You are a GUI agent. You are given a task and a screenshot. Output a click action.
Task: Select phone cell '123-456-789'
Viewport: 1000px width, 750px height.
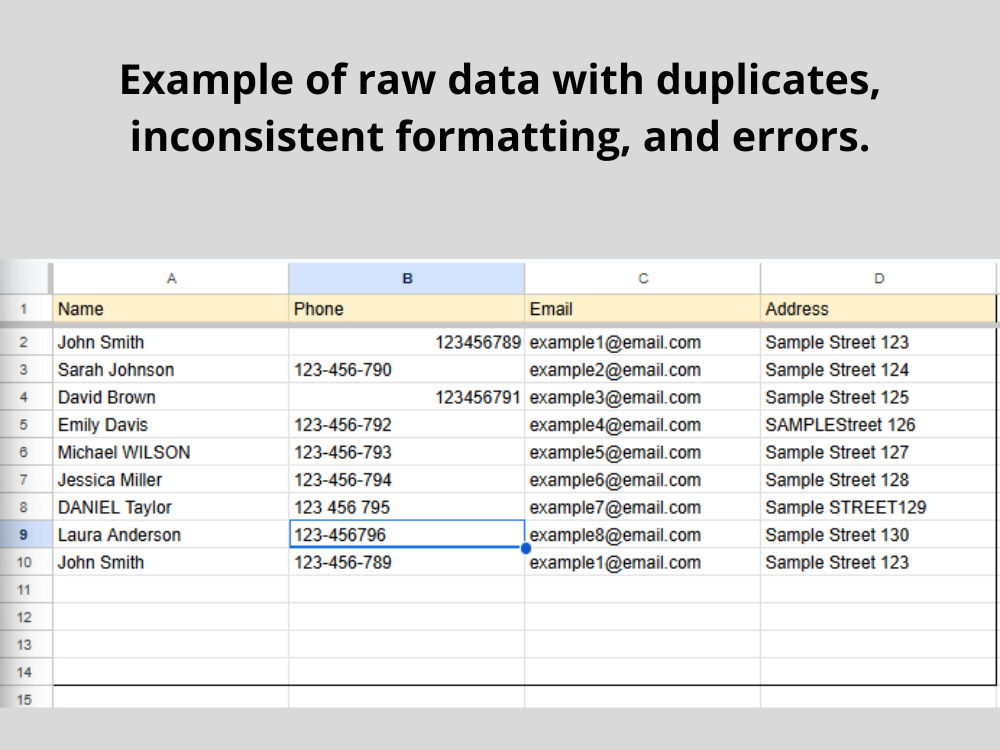pos(407,562)
